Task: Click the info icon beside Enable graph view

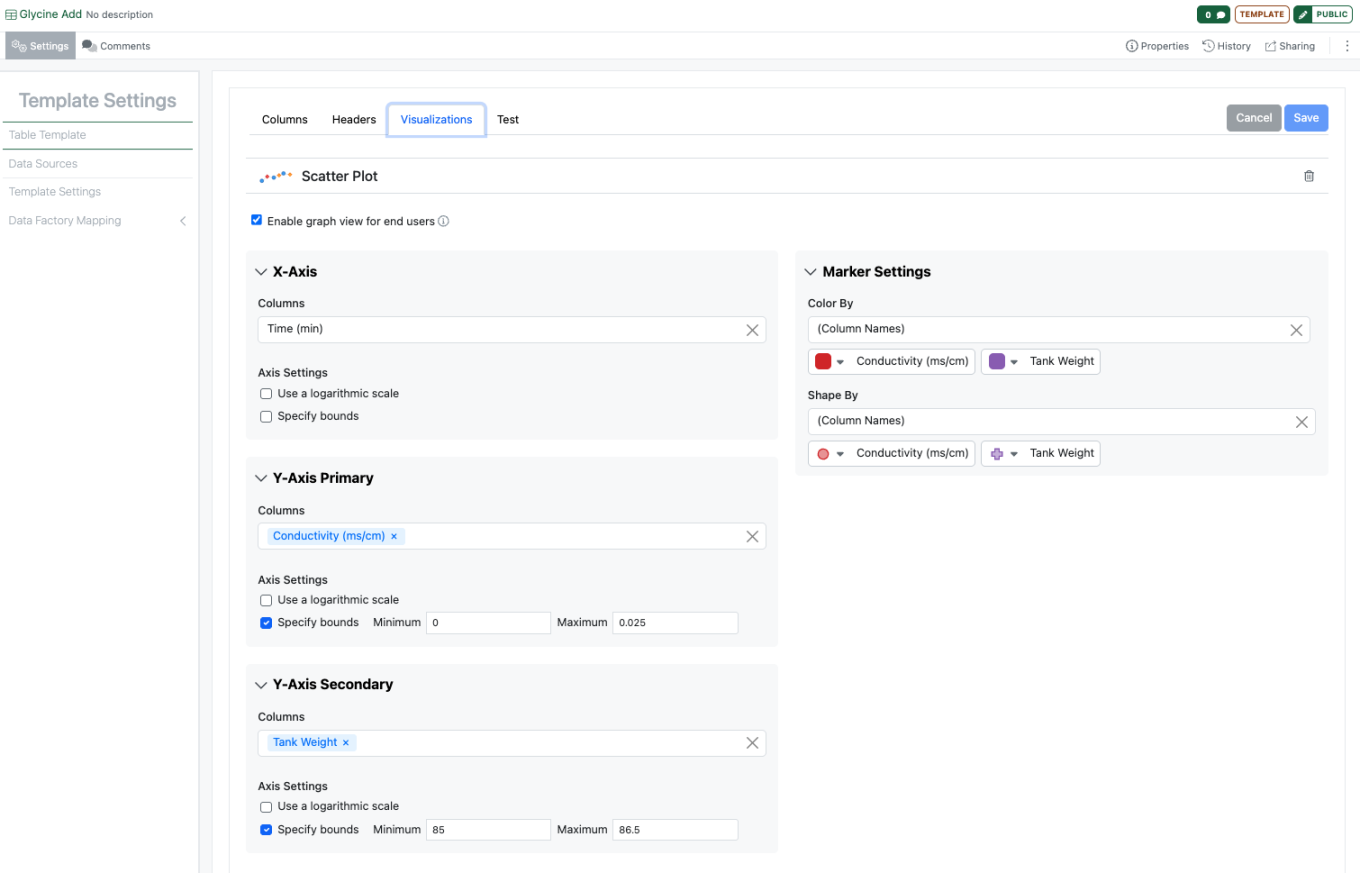Action: 444,221
